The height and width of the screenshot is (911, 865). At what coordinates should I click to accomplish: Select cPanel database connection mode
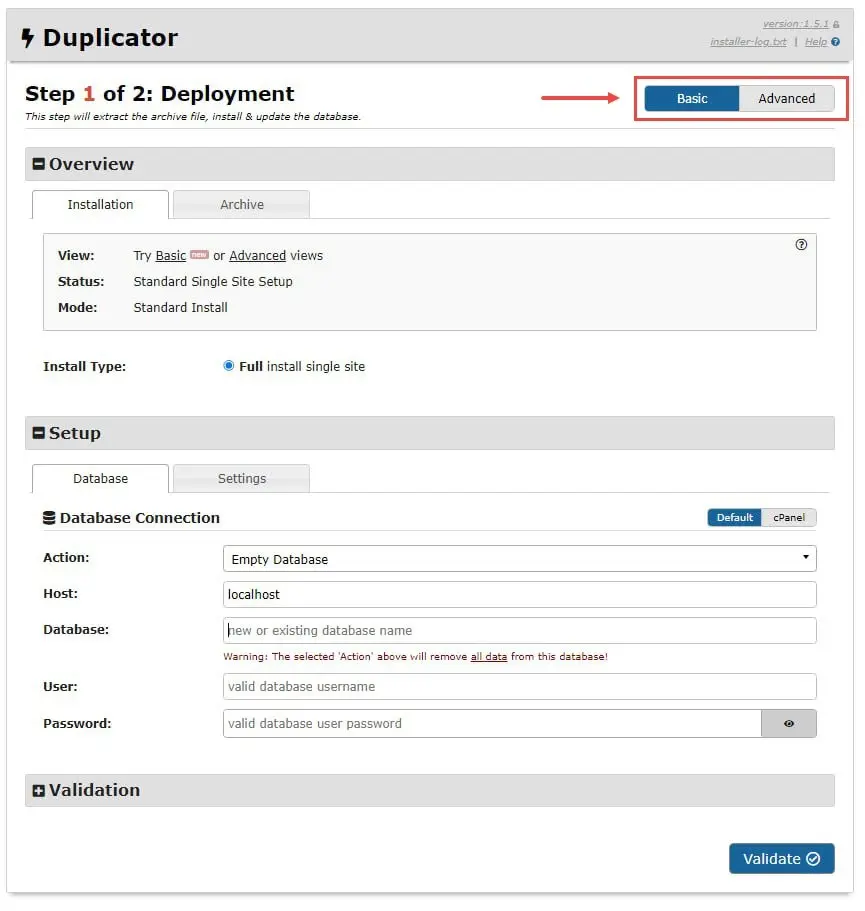click(x=789, y=518)
